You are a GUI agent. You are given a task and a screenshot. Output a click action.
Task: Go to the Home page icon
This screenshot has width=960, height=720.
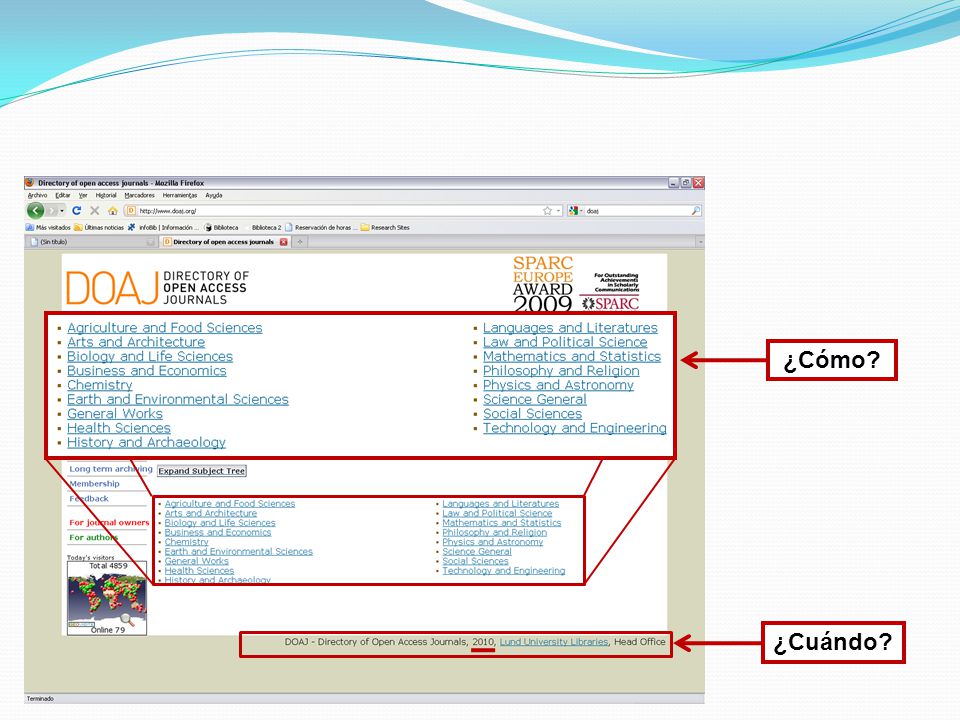pos(113,211)
